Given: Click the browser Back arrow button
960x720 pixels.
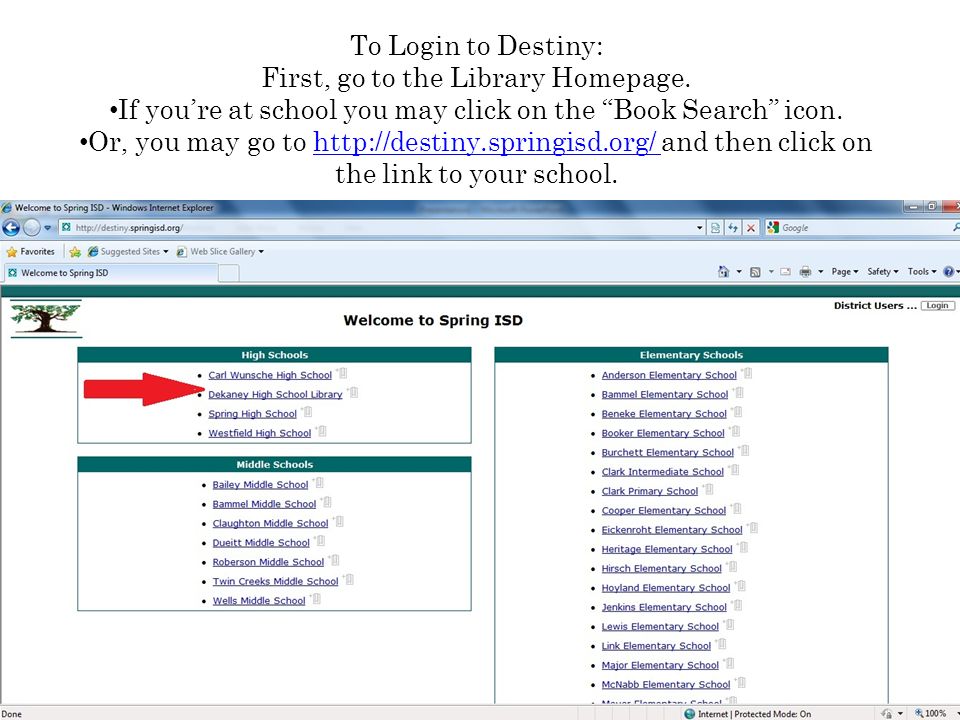Looking at the screenshot, I should click(11, 228).
